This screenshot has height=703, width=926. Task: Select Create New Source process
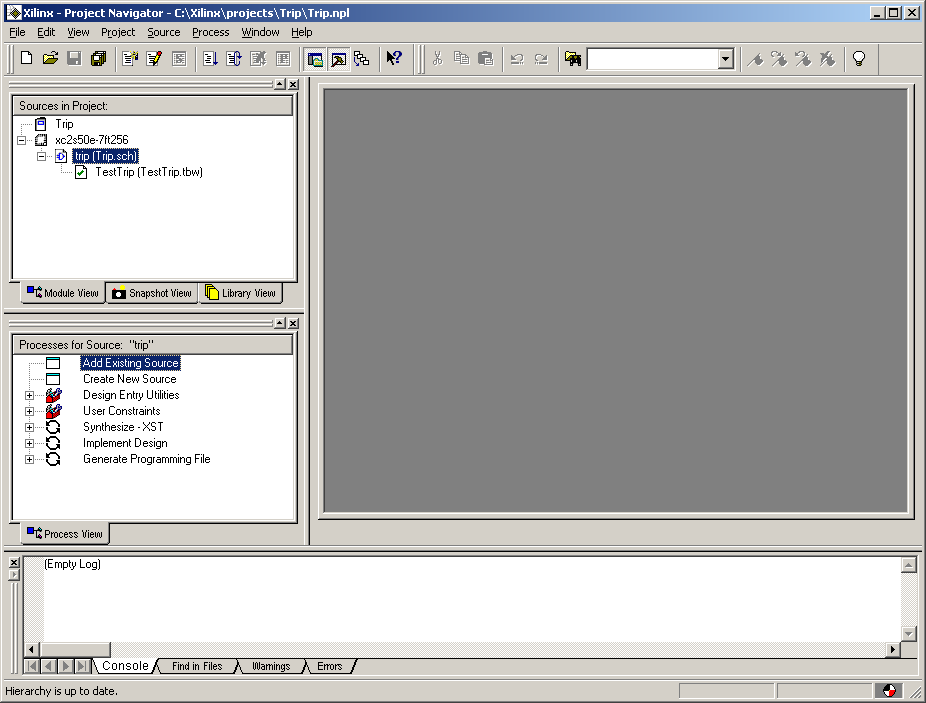129,379
